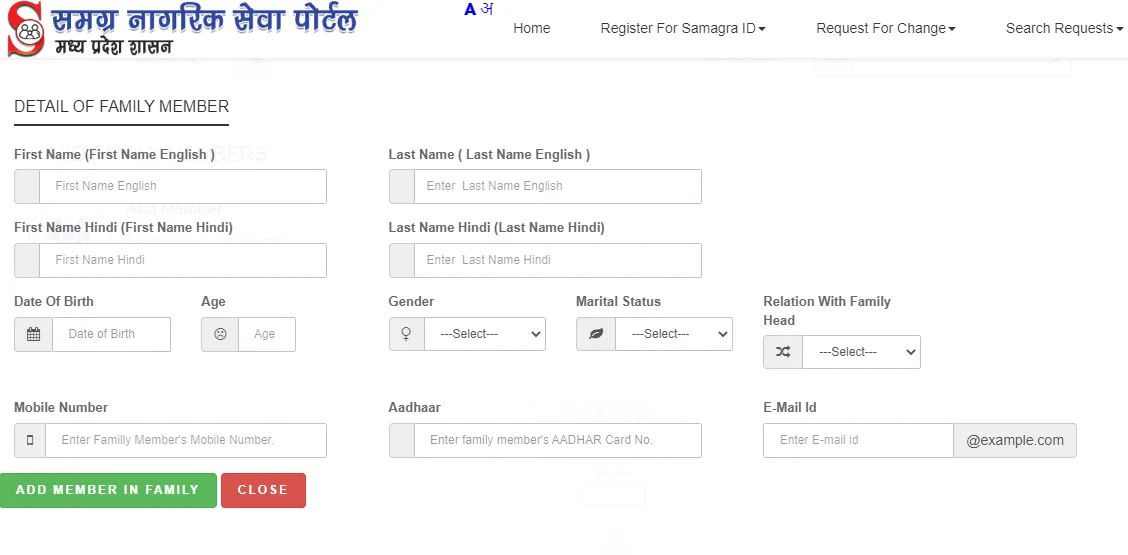Click the First Name (First Name English) label
Viewport: 1128px width, 555px height.
[114, 155]
